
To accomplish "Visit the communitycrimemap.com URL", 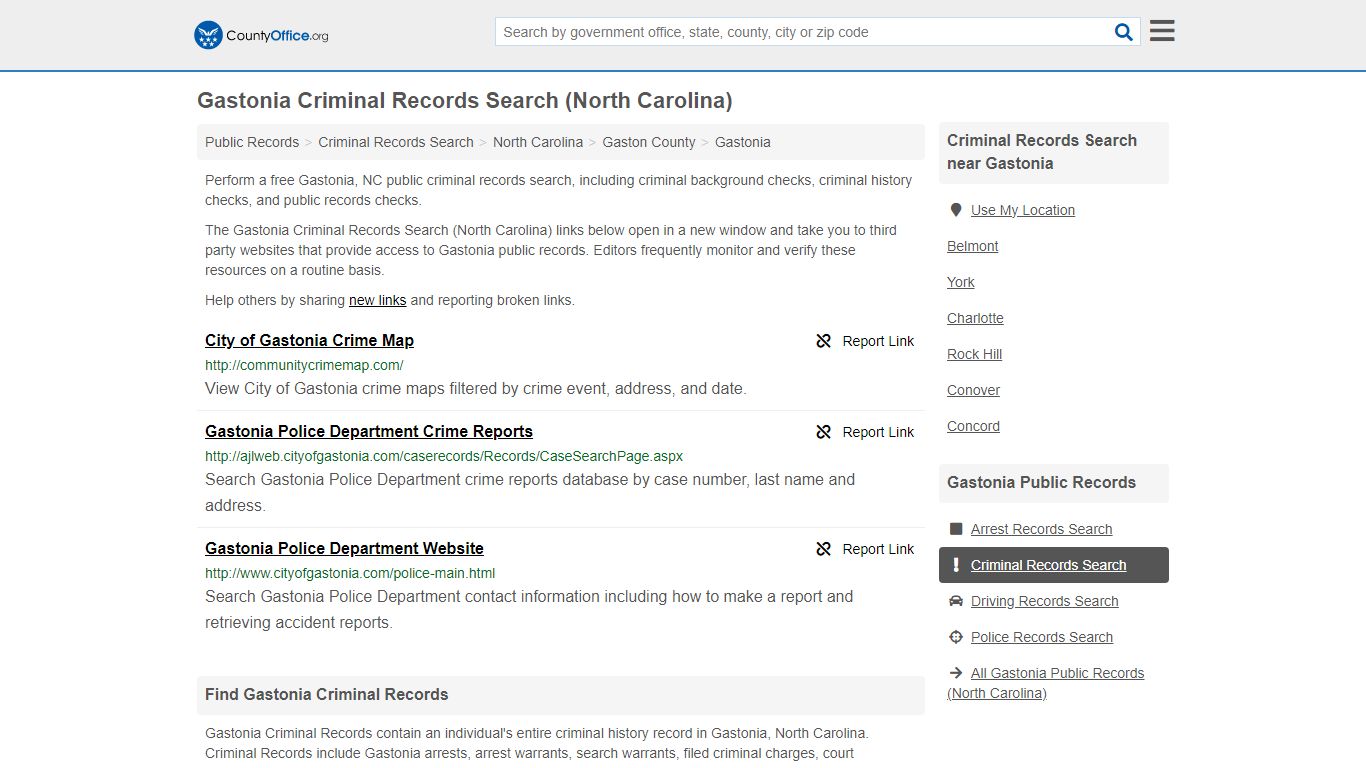I will pyautogui.click(x=304, y=365).
